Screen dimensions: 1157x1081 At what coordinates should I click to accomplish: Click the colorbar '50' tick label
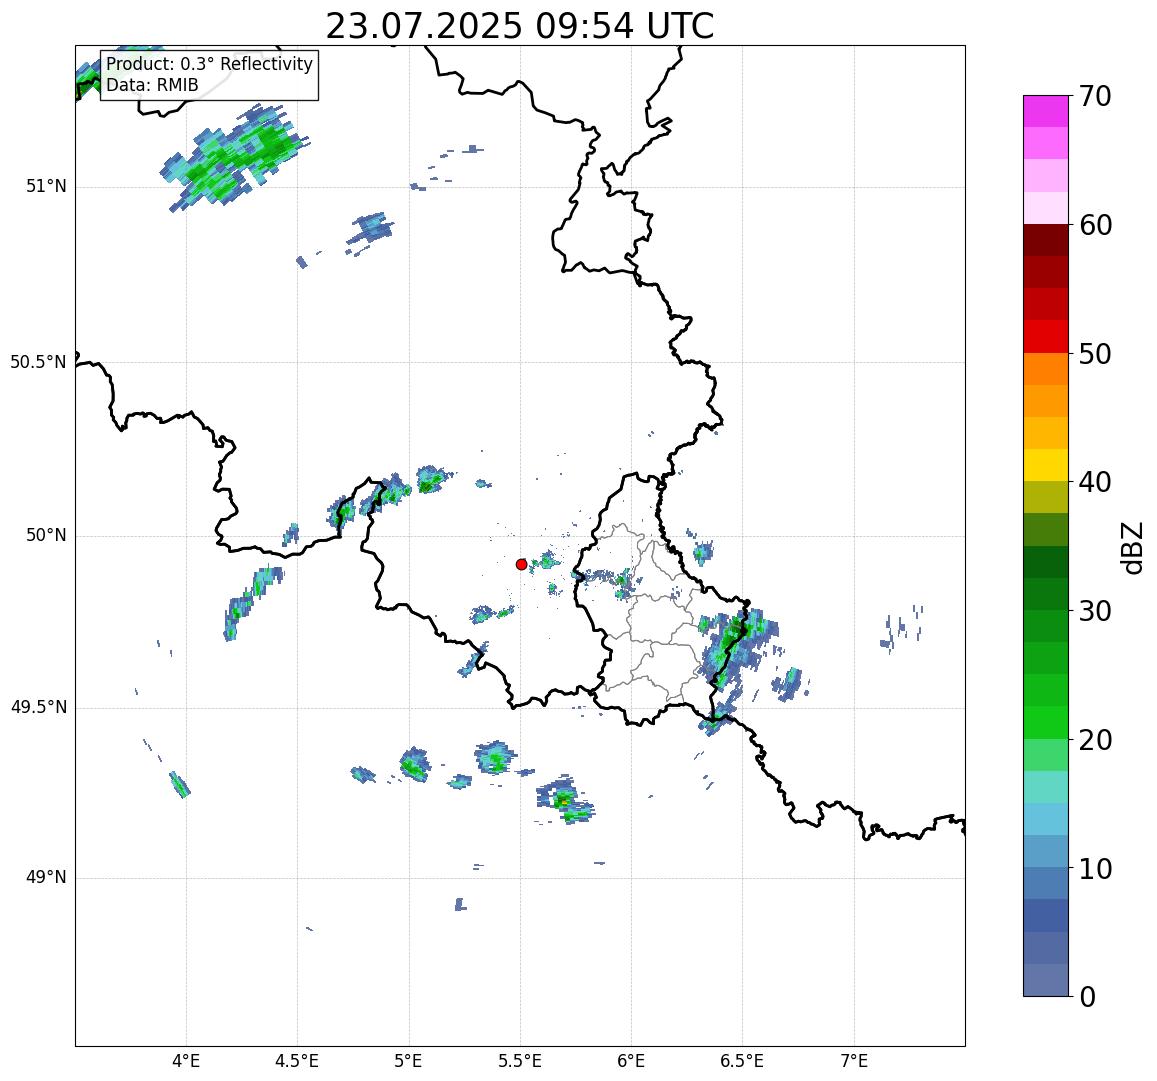pos(1095,354)
